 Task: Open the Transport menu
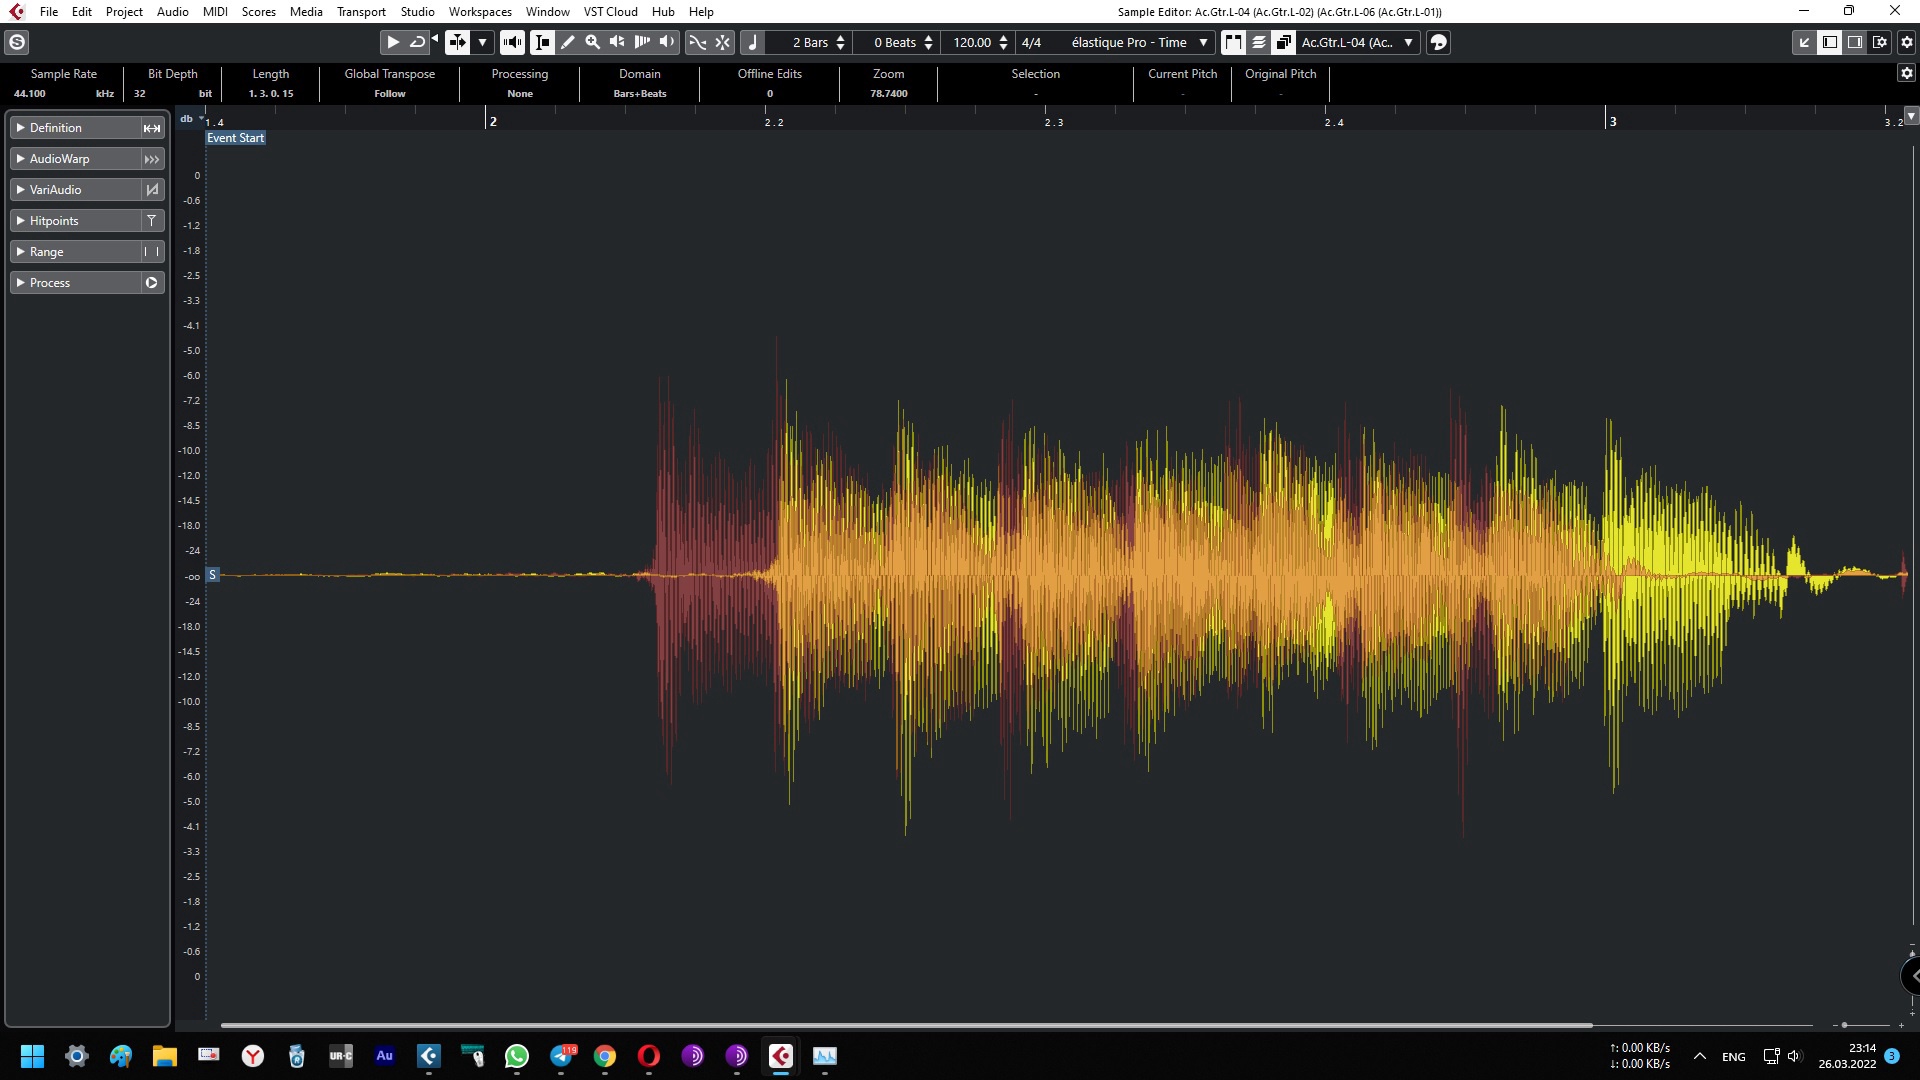361,12
